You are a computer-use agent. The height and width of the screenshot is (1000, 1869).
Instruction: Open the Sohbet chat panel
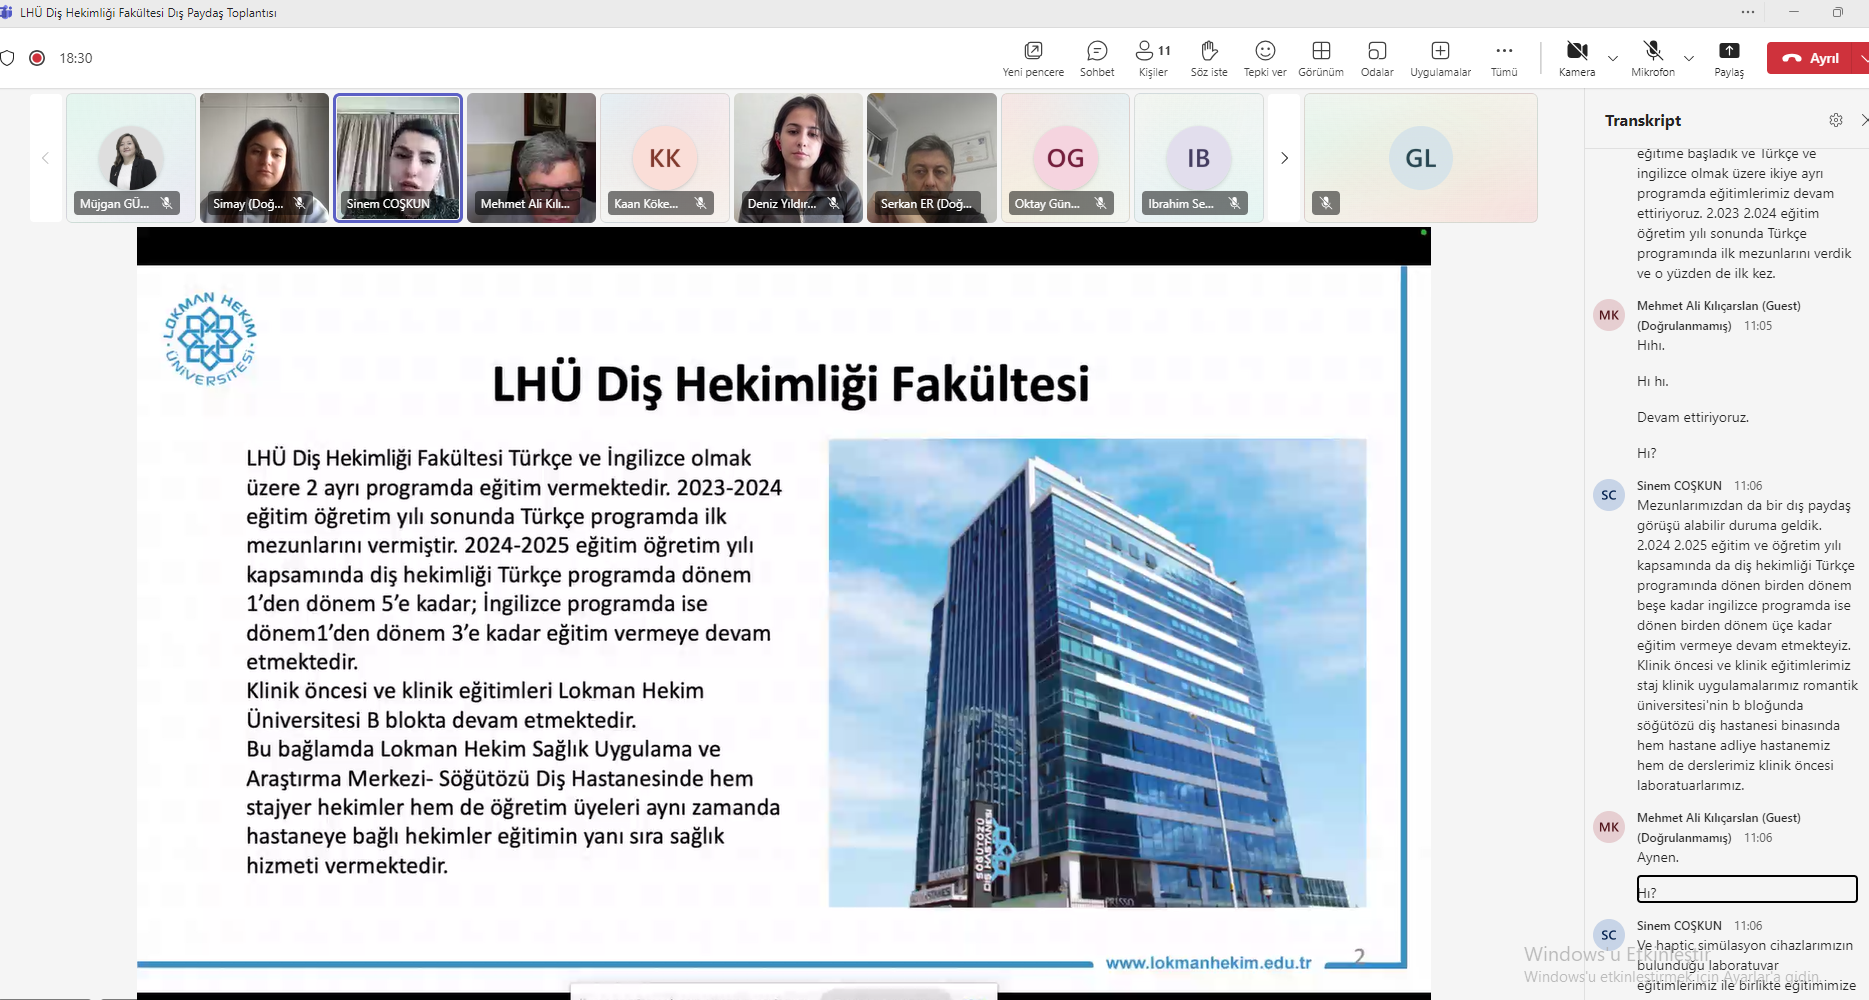[1097, 58]
